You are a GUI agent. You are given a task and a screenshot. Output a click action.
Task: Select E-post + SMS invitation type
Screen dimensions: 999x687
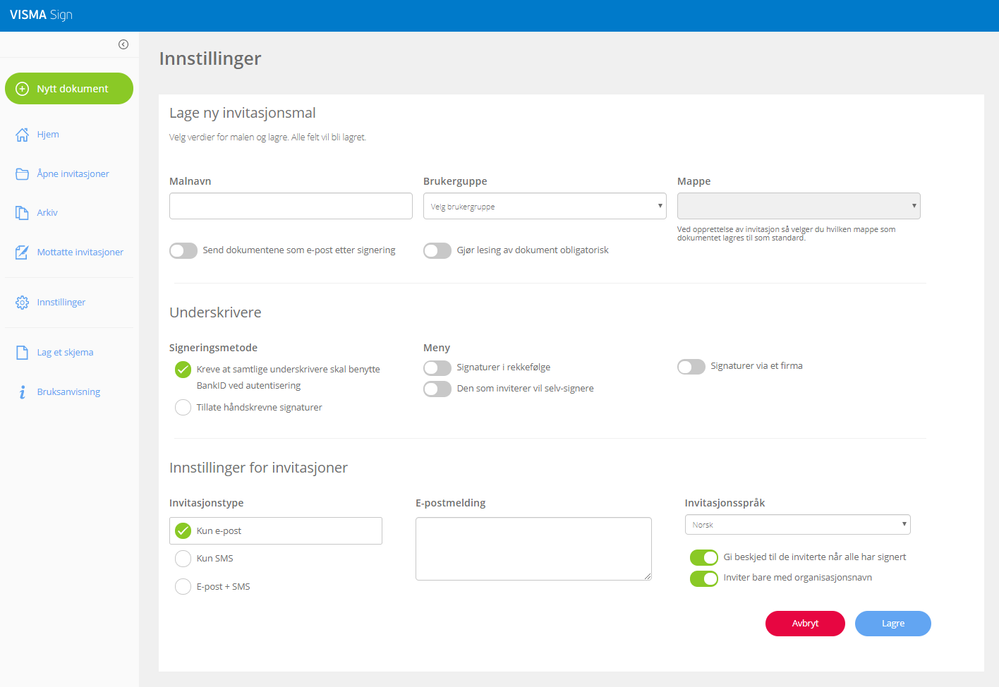tap(183, 586)
